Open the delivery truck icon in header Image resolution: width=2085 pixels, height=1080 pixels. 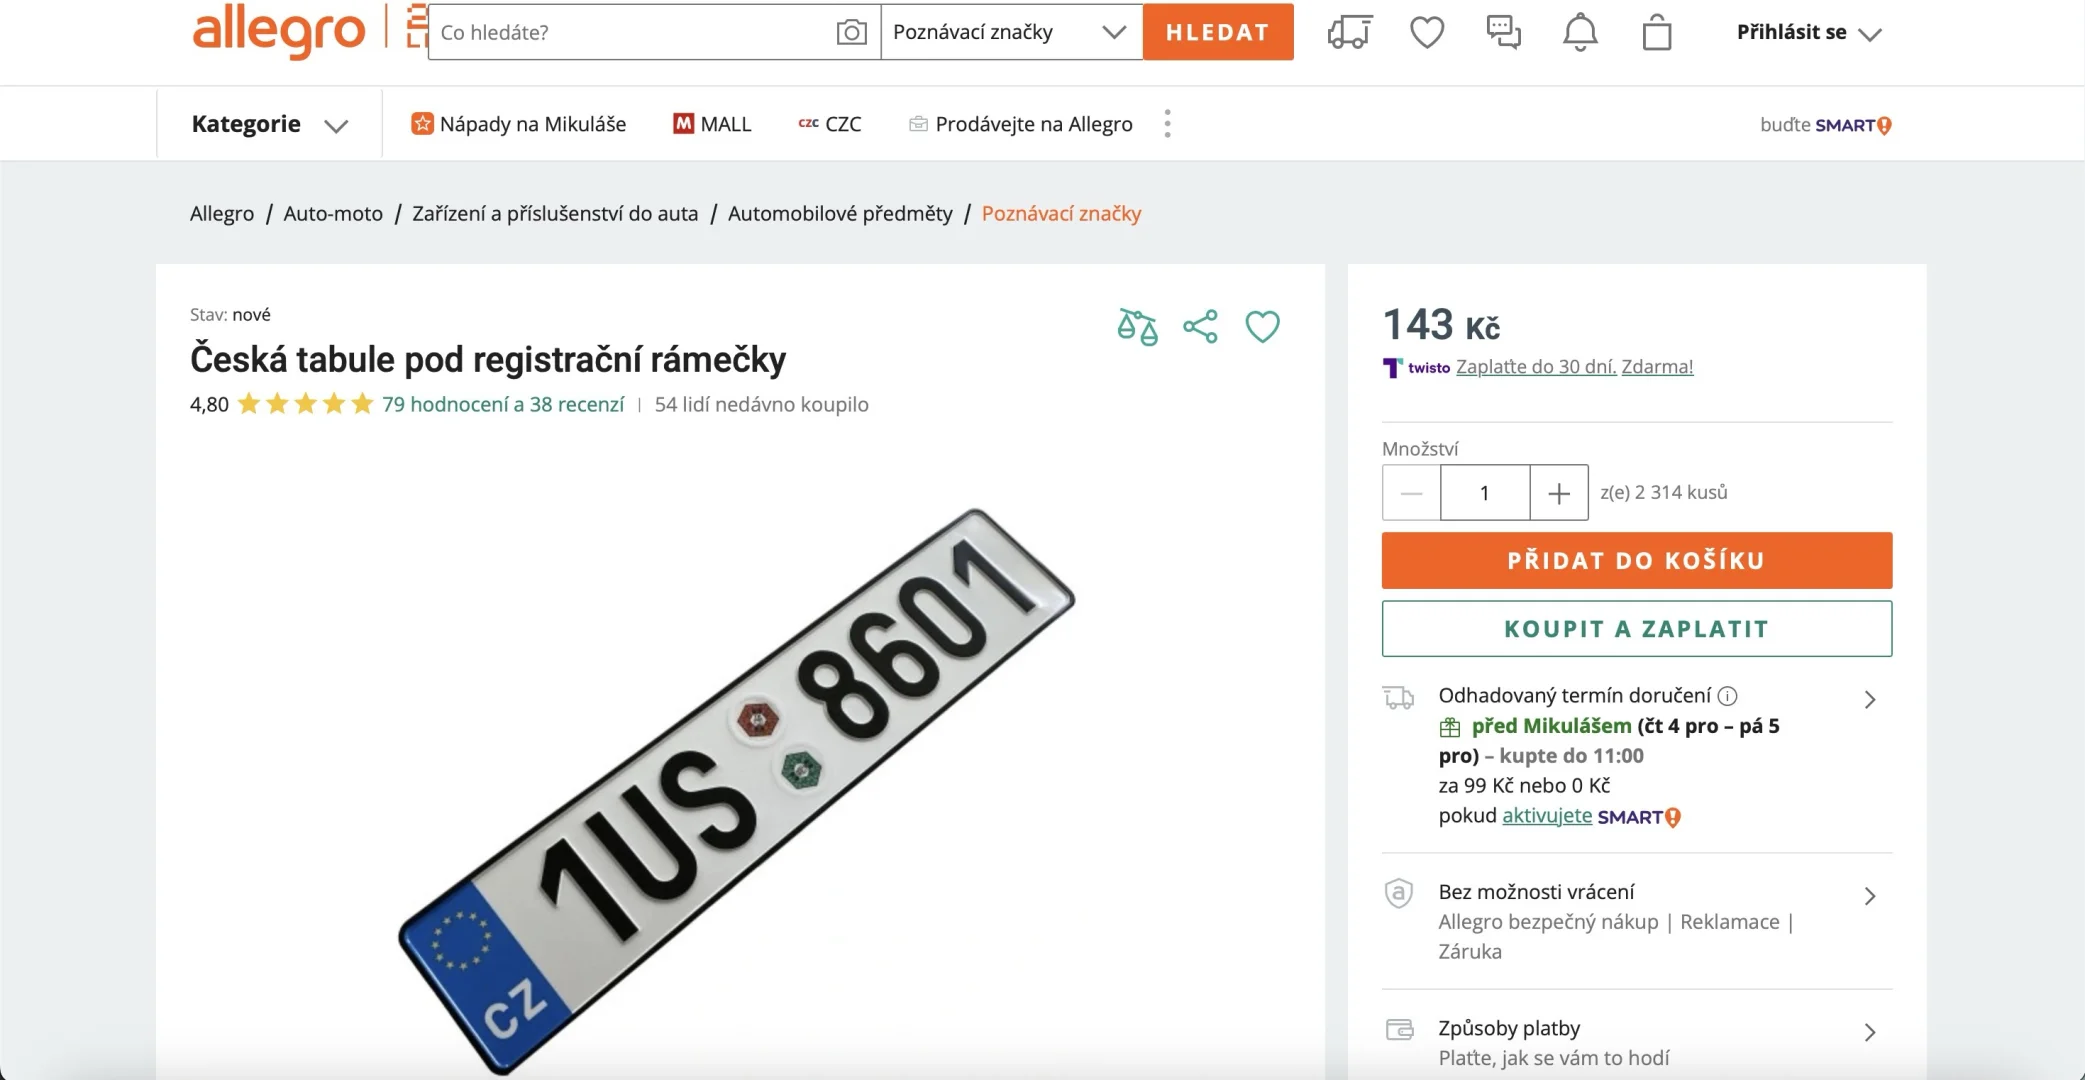click(1349, 32)
